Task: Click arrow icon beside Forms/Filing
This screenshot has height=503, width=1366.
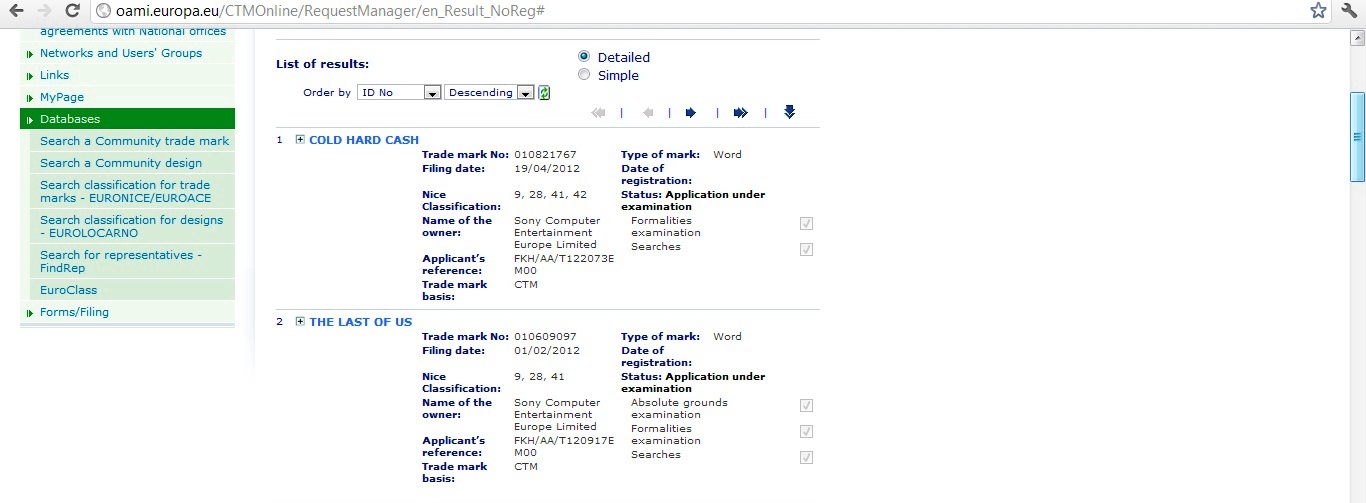Action: [30, 313]
